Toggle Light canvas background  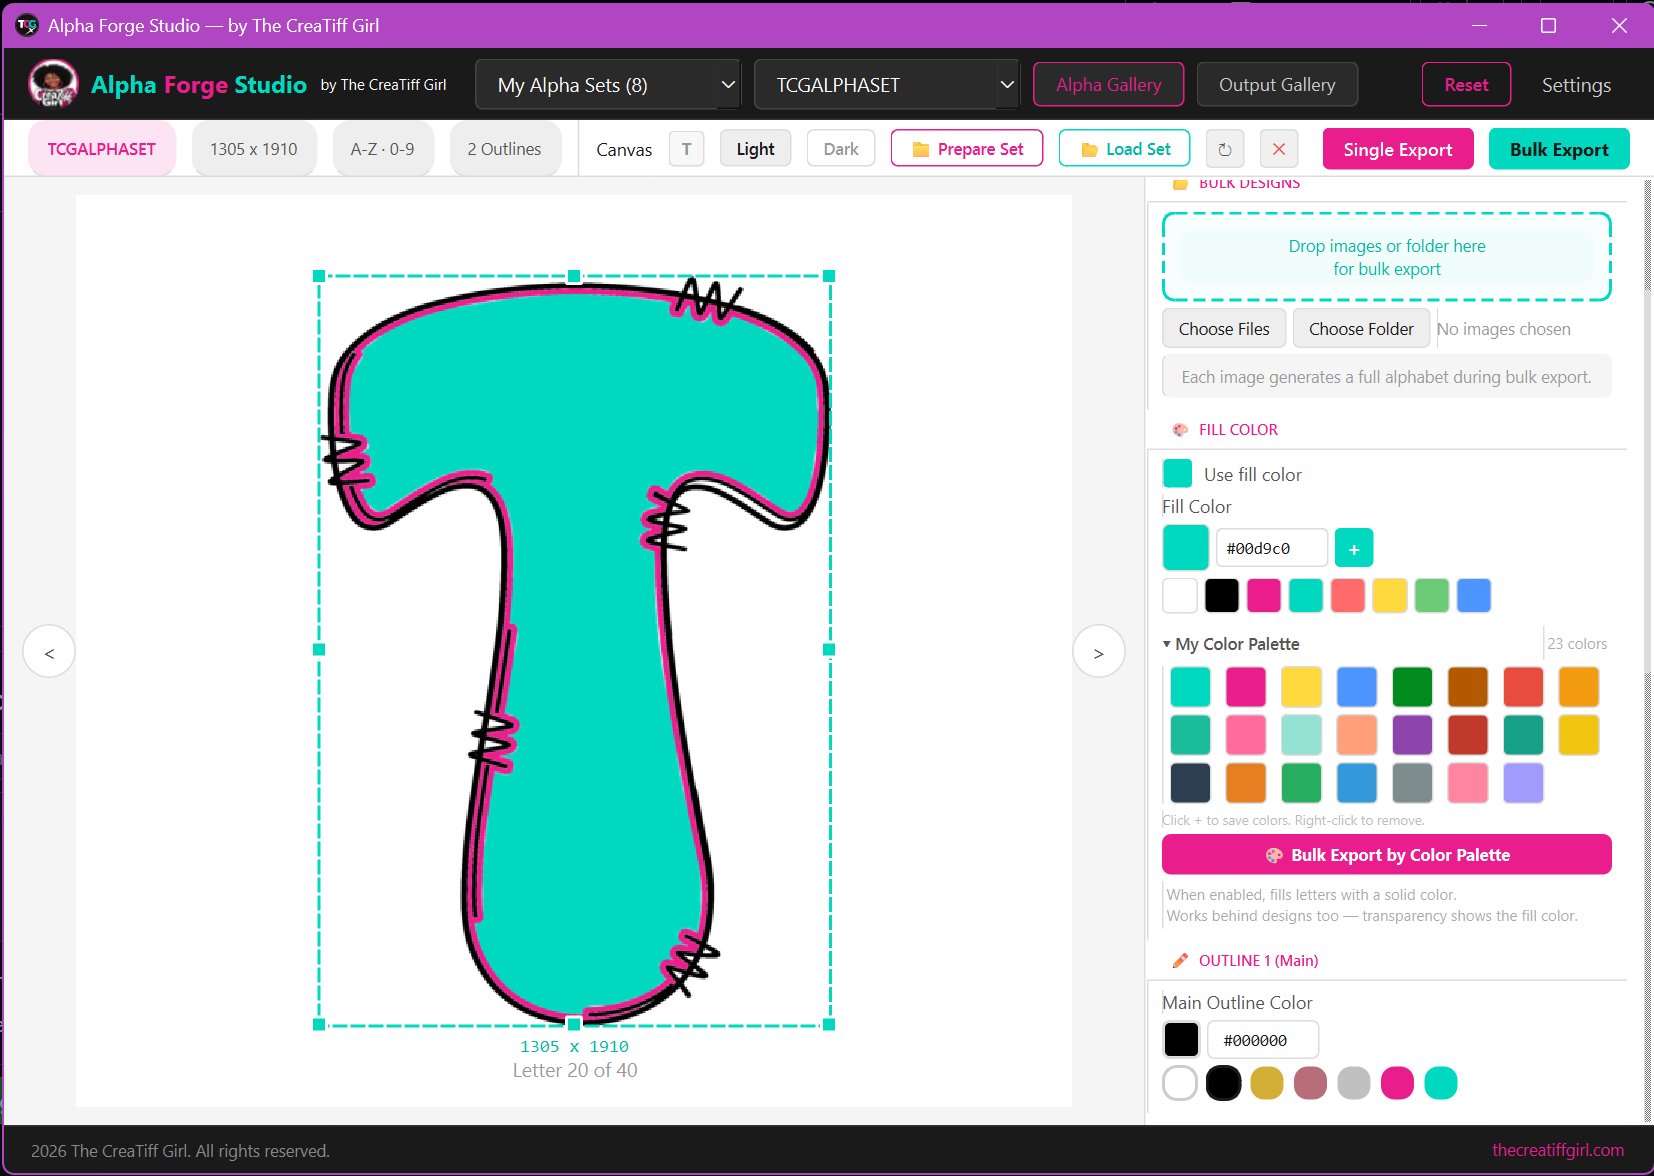[755, 148]
